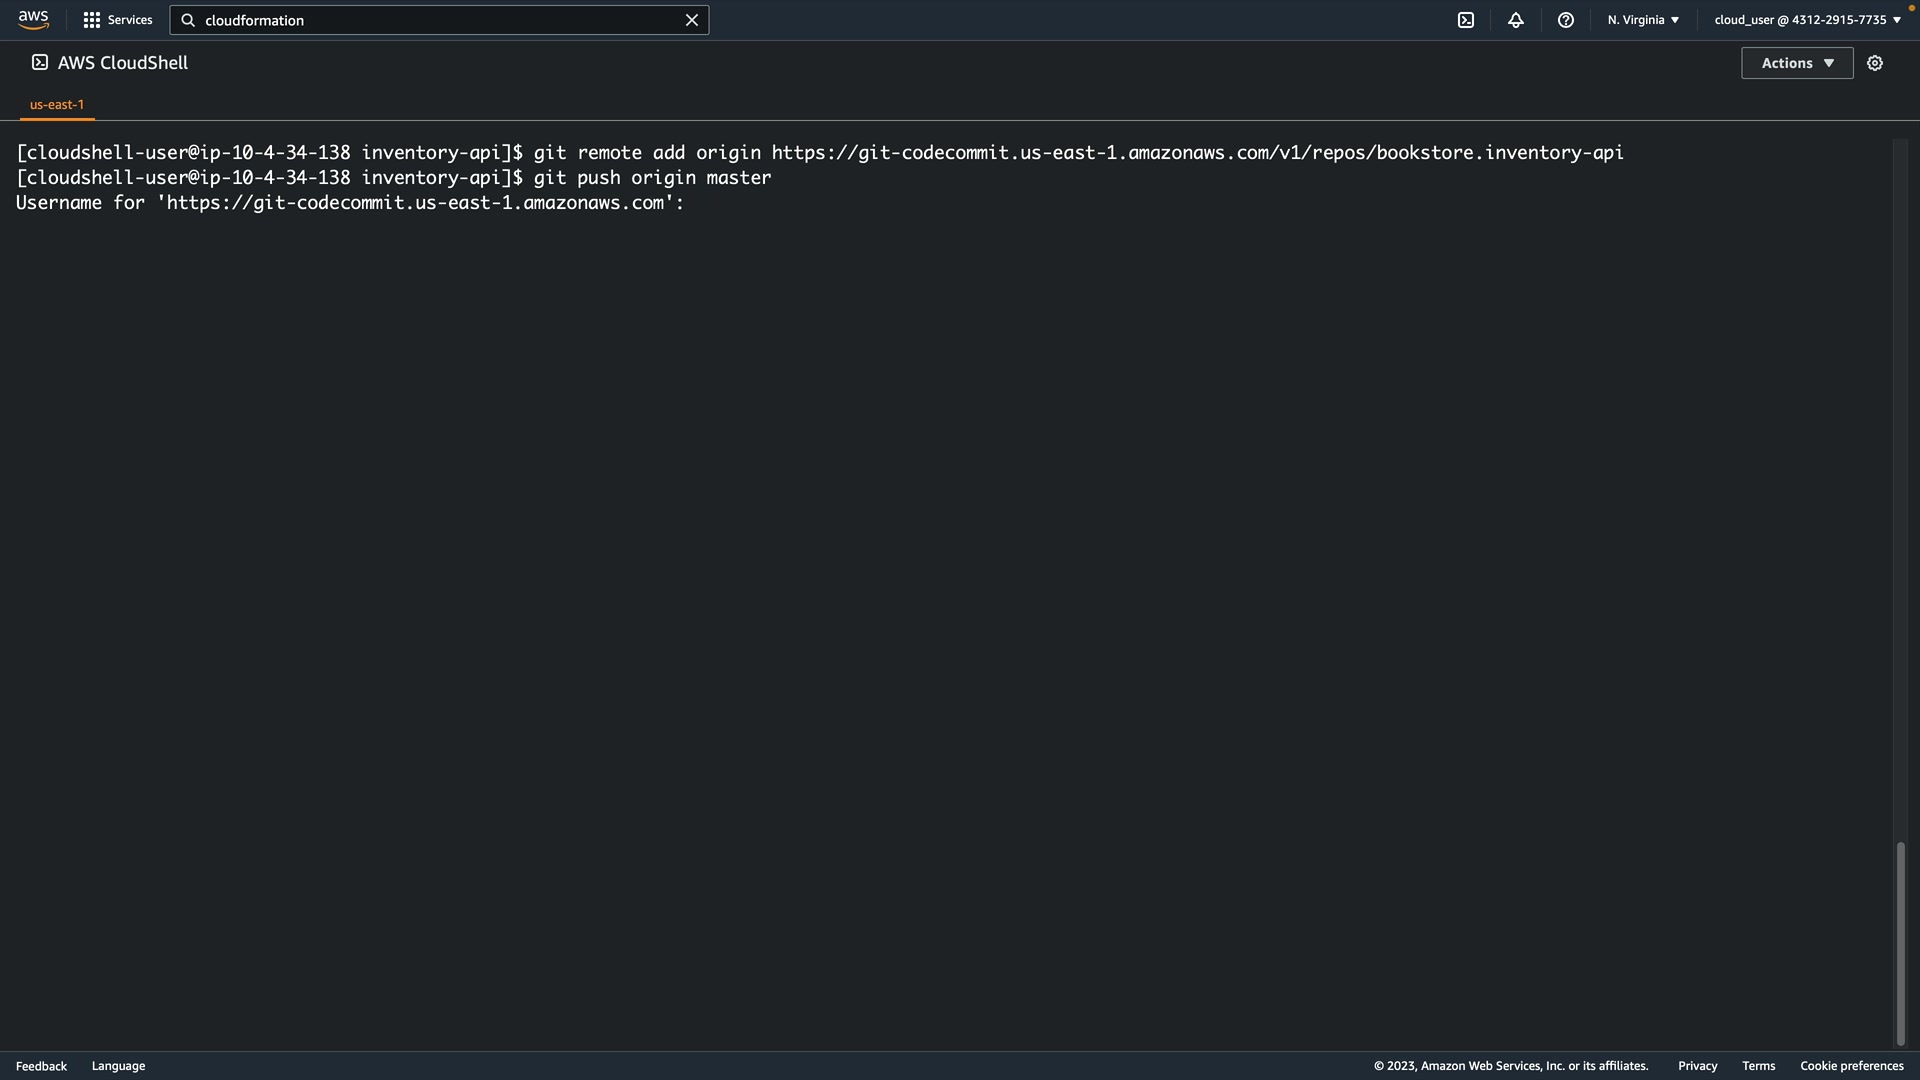This screenshot has width=1920, height=1080.
Task: Open the Actions dropdown
Action: (1797, 63)
